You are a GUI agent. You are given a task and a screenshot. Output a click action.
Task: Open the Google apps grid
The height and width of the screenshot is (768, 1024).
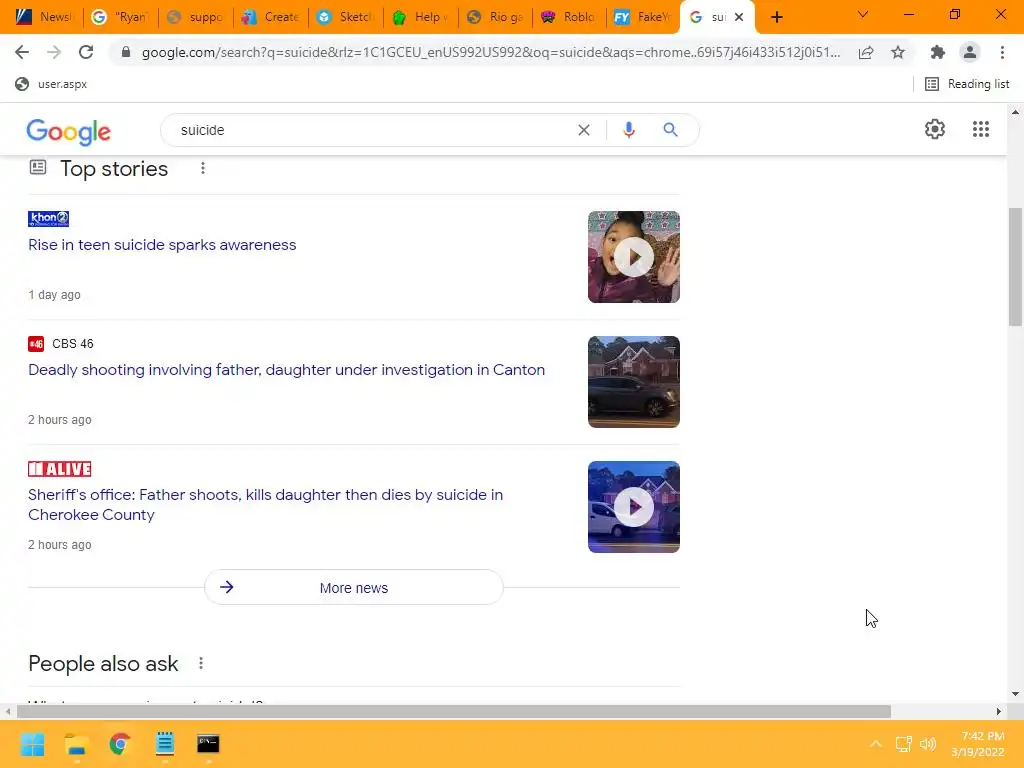point(981,129)
